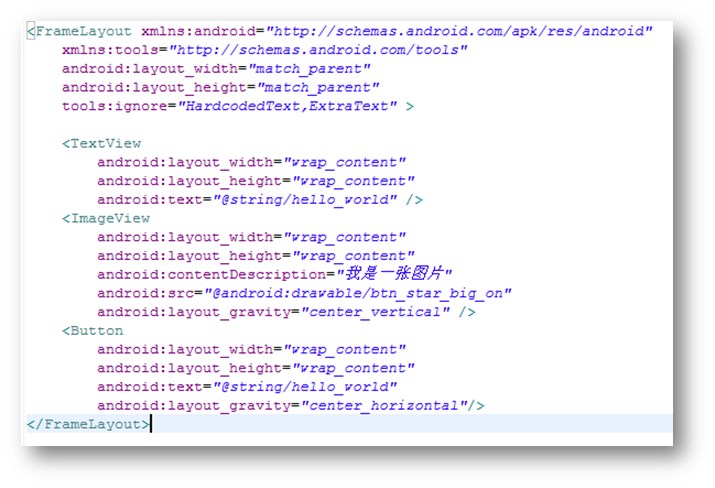Click the xmlns:tools attribute name

110,50
